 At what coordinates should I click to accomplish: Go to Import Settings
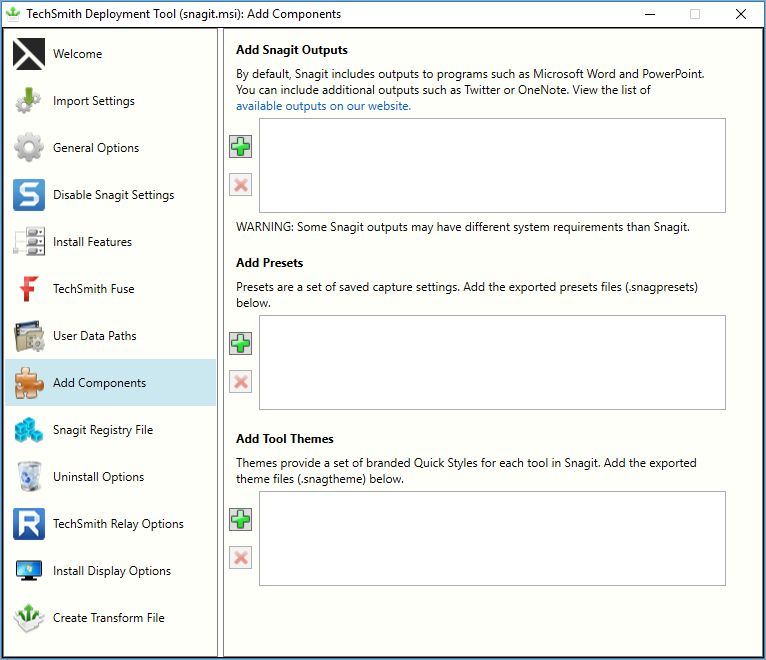(x=110, y=101)
